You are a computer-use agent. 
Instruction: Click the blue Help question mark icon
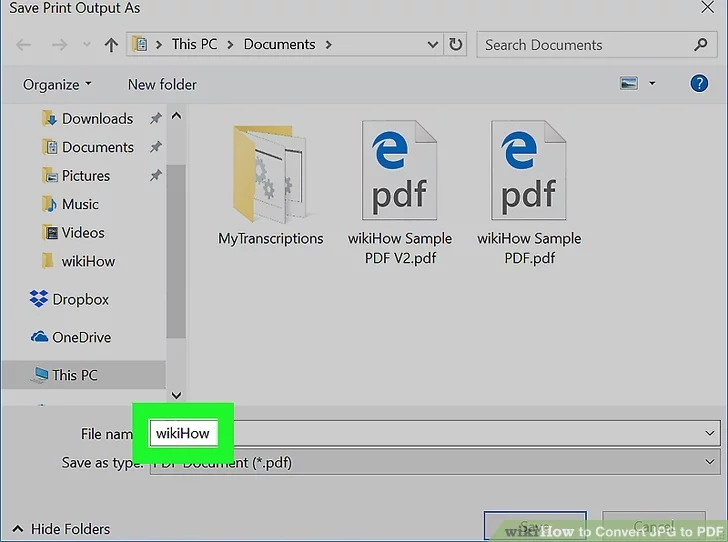coord(699,84)
